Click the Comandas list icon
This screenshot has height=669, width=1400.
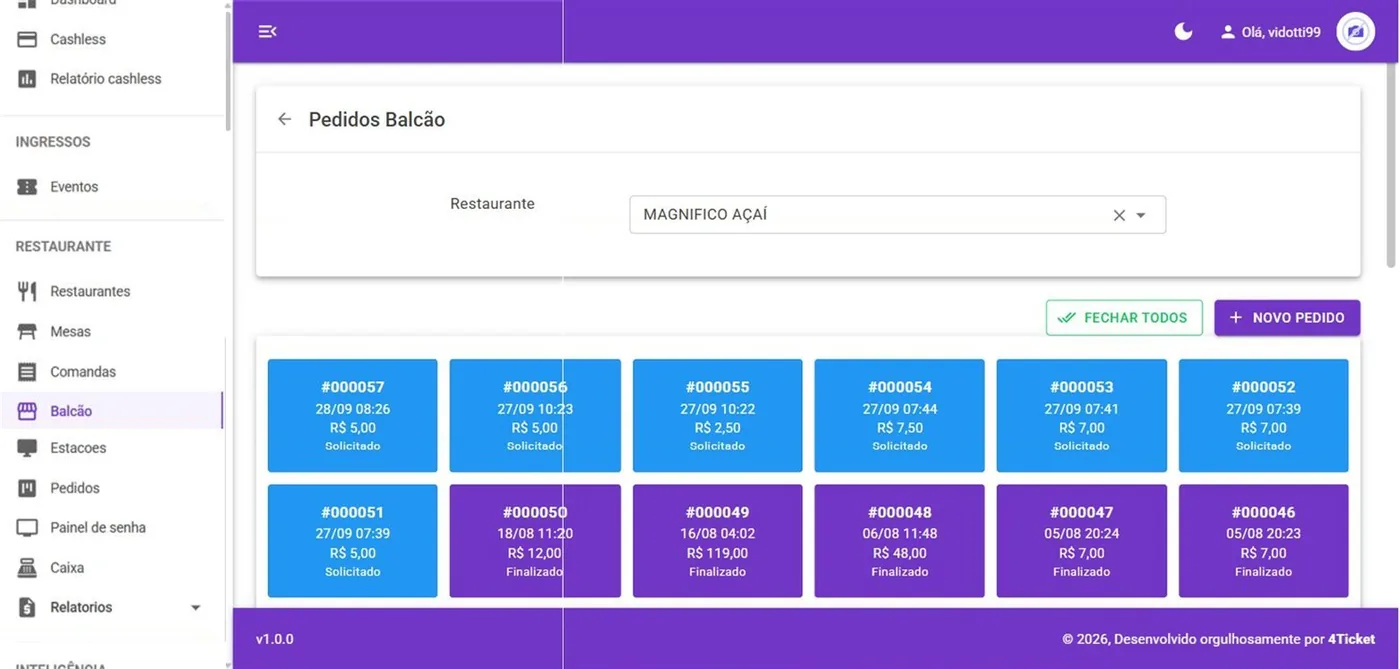[x=28, y=372]
